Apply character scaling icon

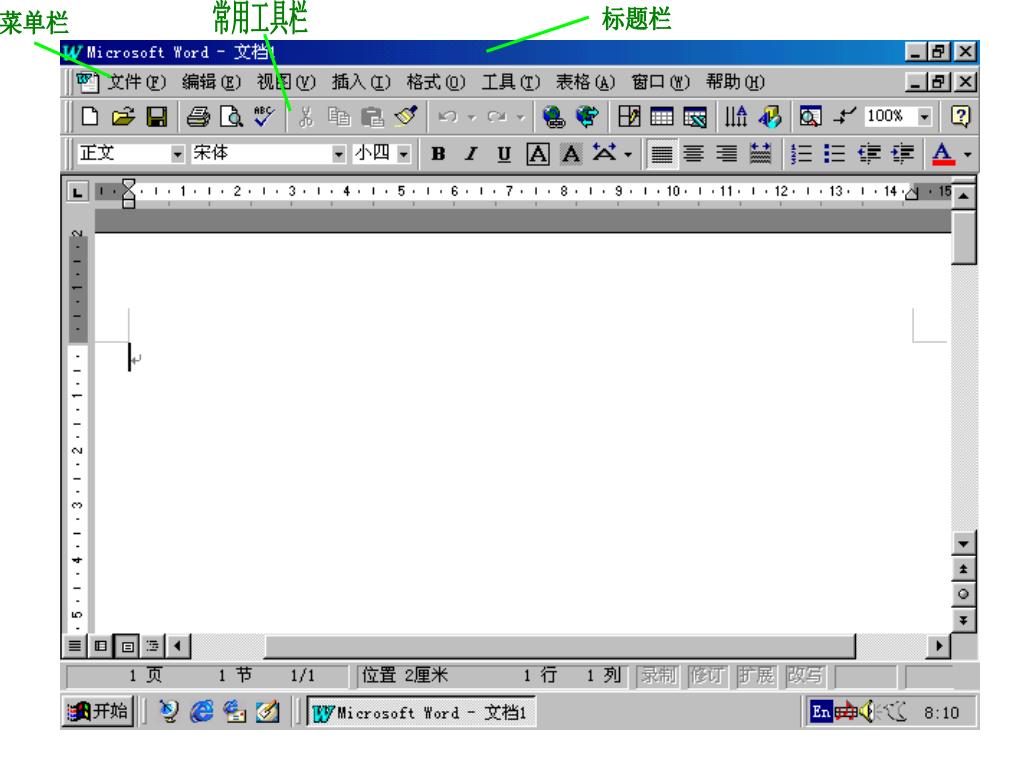pyautogui.click(x=604, y=153)
